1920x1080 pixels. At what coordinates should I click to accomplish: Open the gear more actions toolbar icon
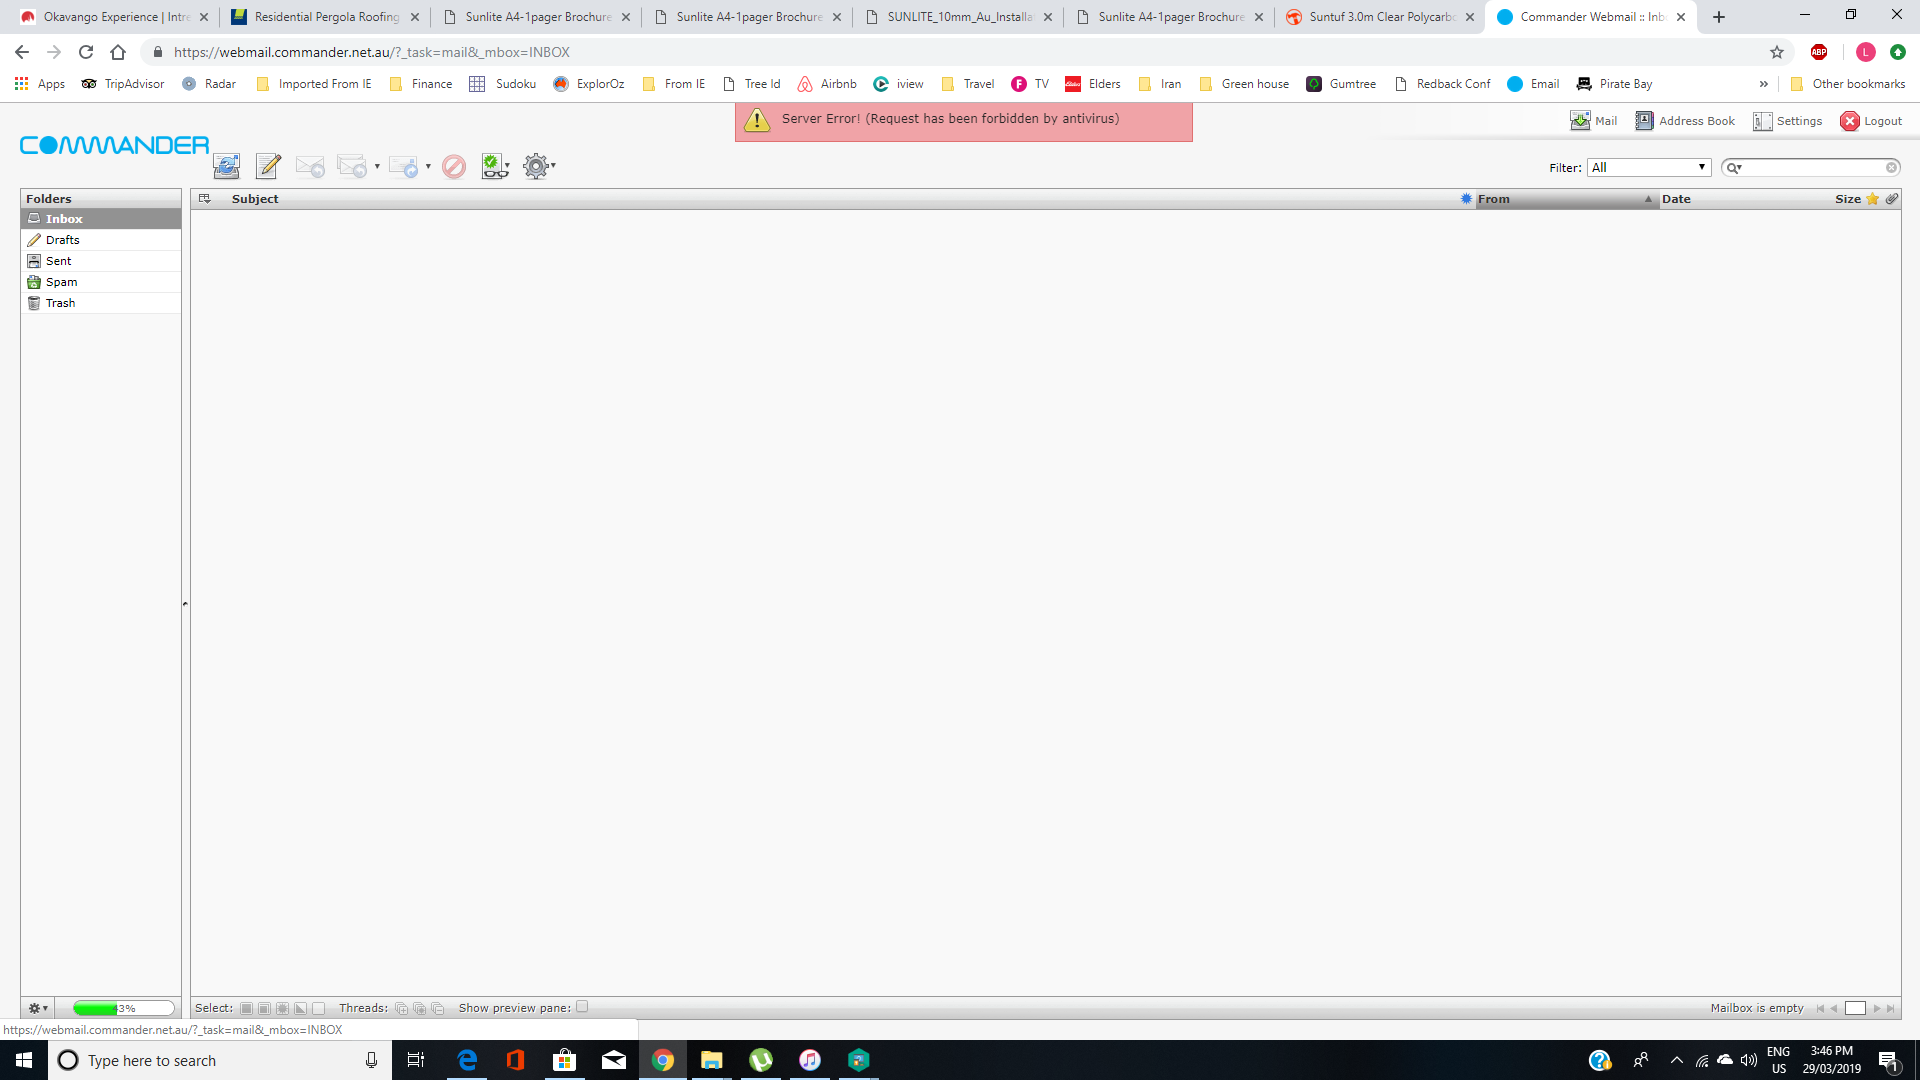(537, 166)
